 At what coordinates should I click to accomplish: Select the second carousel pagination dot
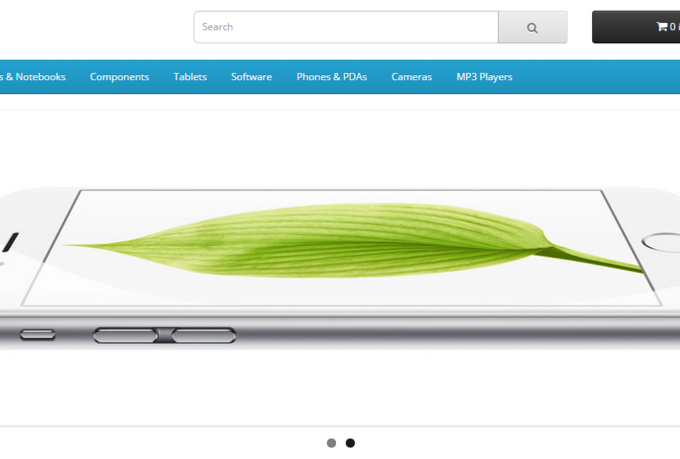[x=350, y=443]
